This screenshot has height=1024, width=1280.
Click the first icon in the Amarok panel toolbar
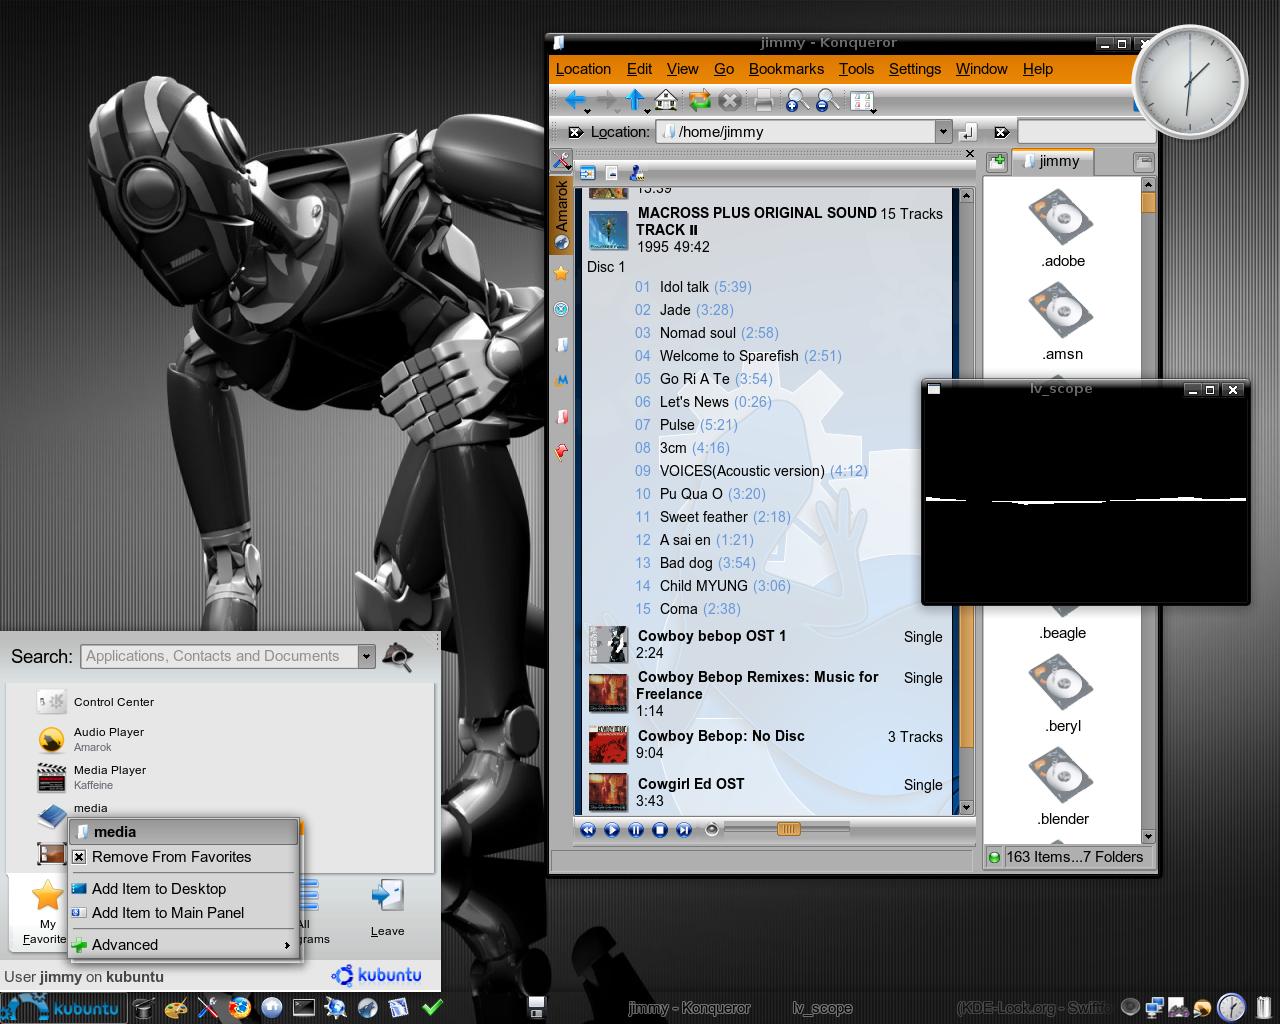[x=587, y=173]
